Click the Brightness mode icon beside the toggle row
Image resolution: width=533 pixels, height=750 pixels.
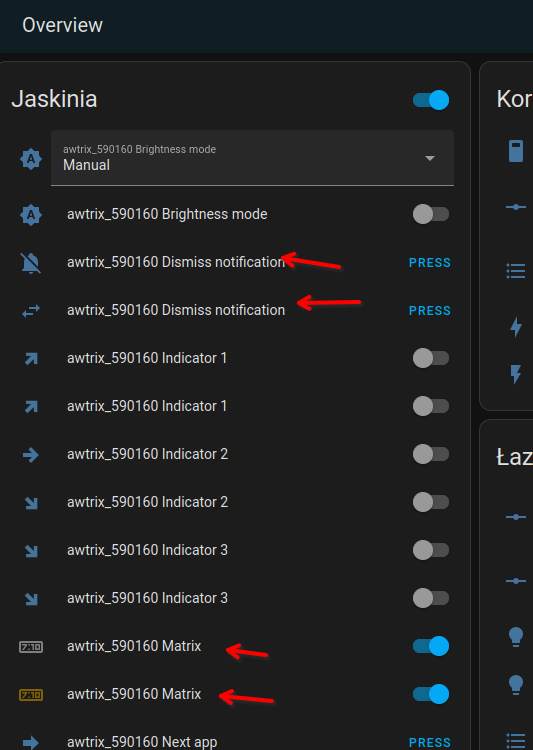pos(31,215)
